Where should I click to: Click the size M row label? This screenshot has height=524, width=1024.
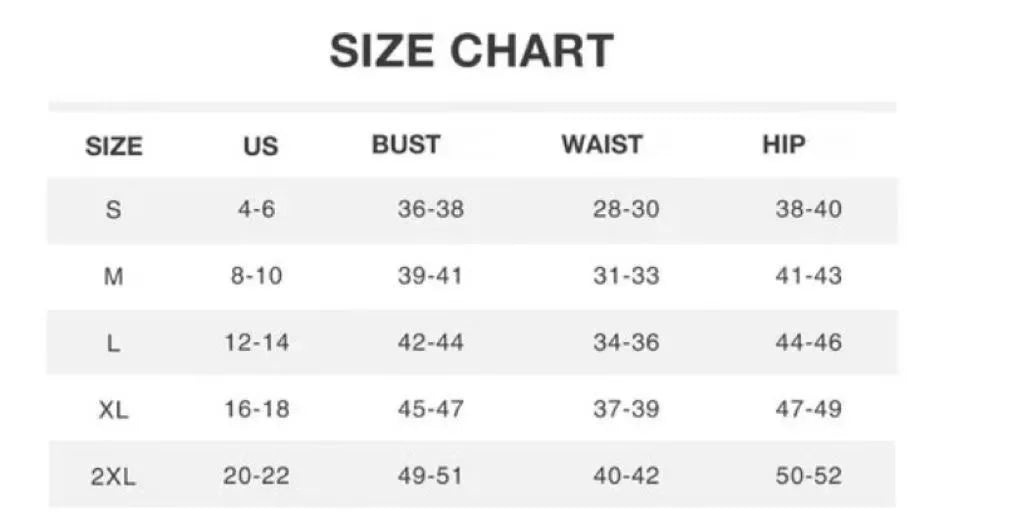coord(114,276)
